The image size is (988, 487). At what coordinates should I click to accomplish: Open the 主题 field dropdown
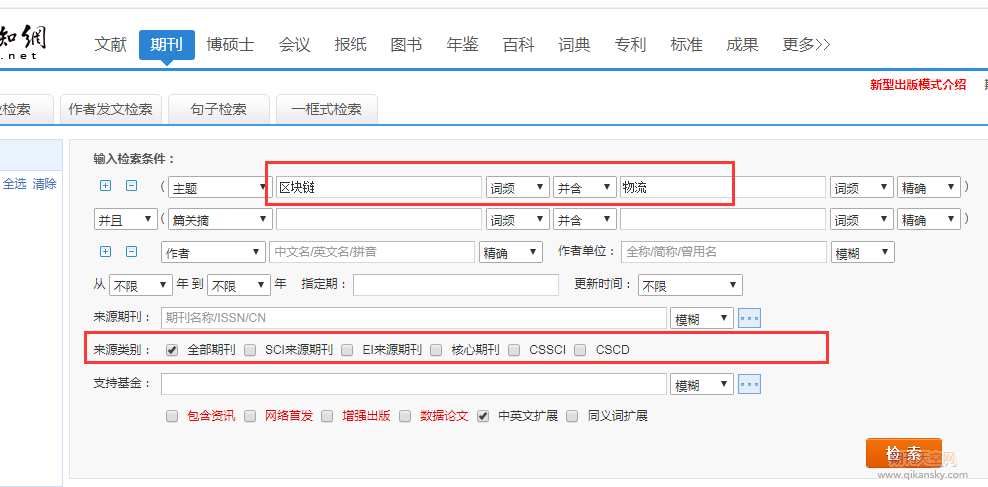pyautogui.click(x=218, y=187)
